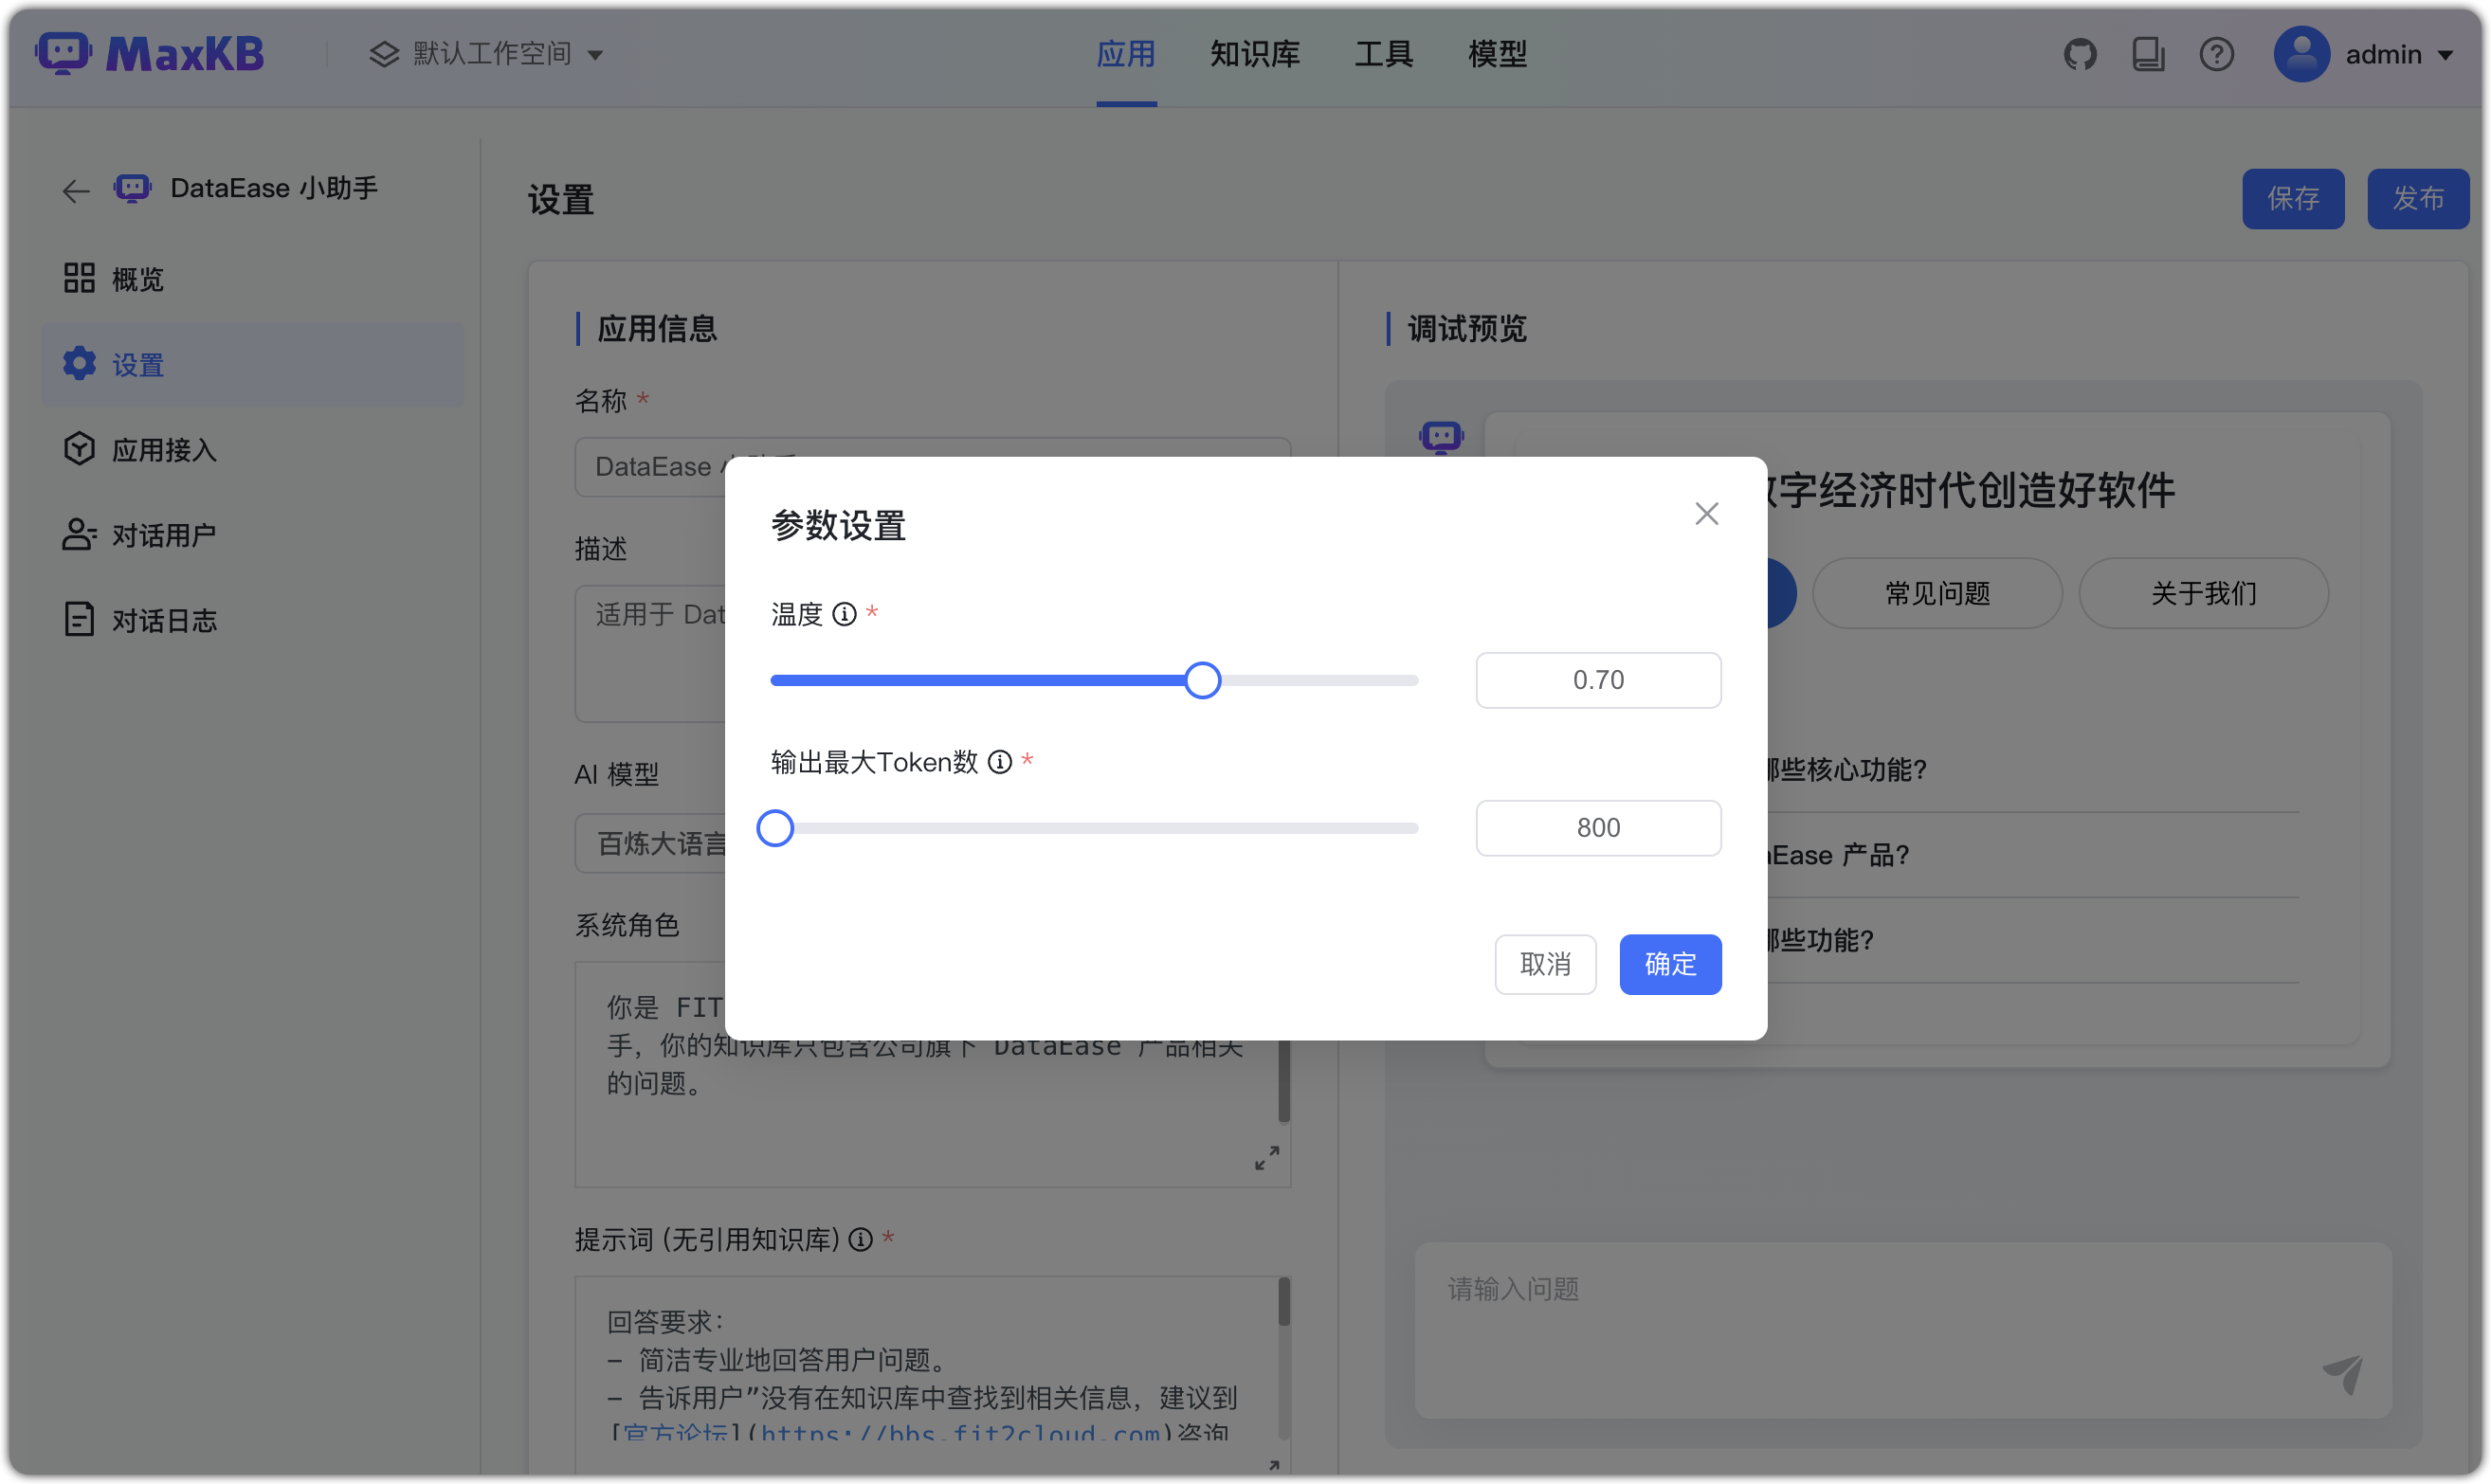Click the 输出最大Token数 info icon
The height and width of the screenshot is (1484, 2491).
[999, 762]
